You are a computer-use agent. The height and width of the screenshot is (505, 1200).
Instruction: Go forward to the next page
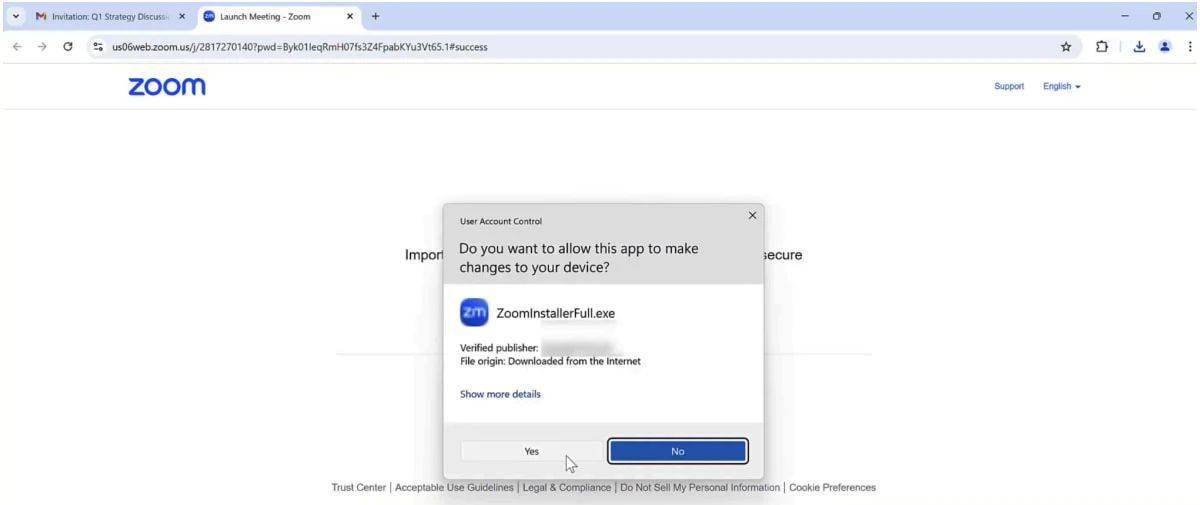42,46
